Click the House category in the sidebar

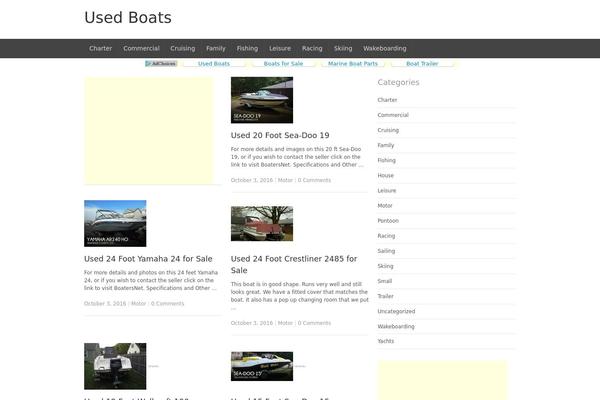385,176
